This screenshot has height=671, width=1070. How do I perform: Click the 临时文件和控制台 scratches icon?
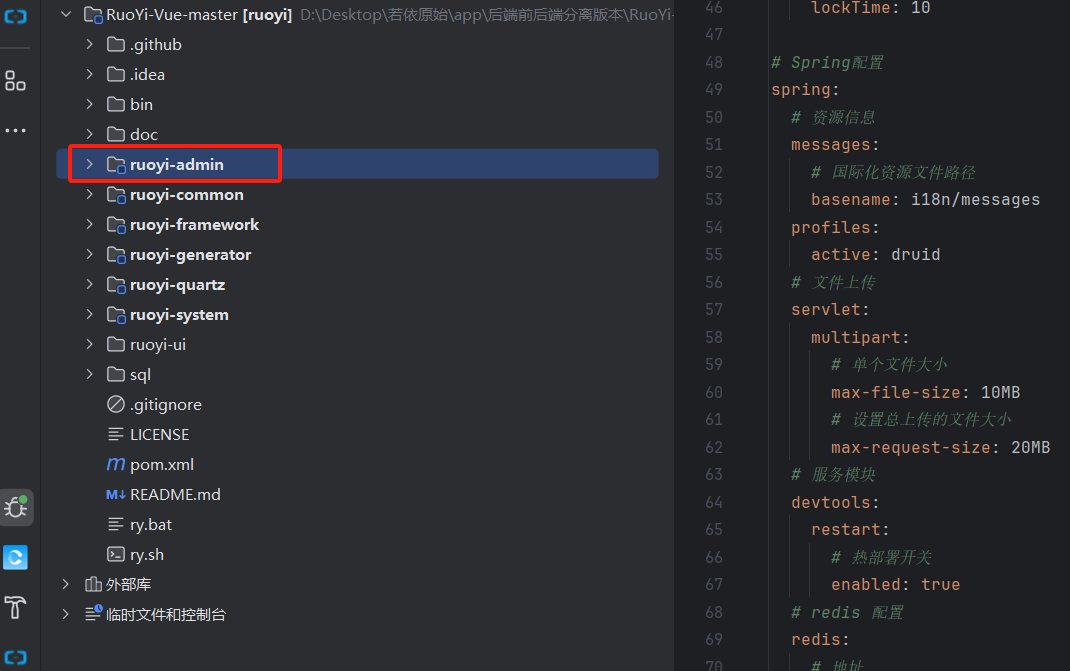[93, 614]
